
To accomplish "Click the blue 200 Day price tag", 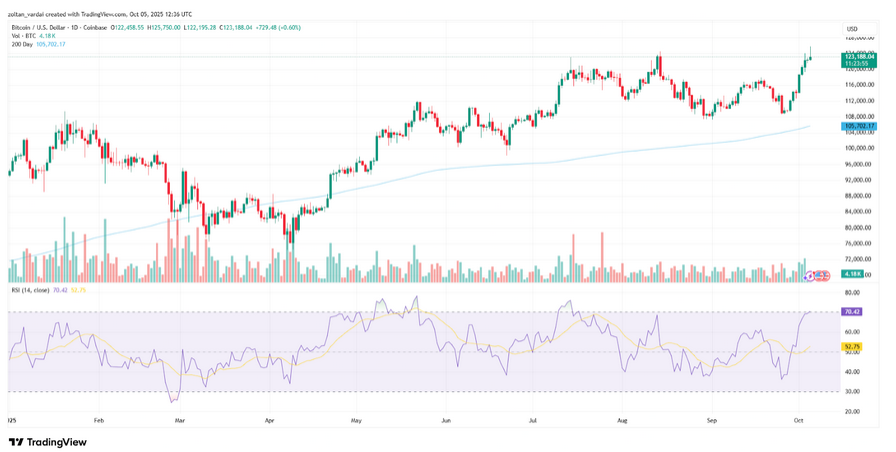I will (859, 126).
